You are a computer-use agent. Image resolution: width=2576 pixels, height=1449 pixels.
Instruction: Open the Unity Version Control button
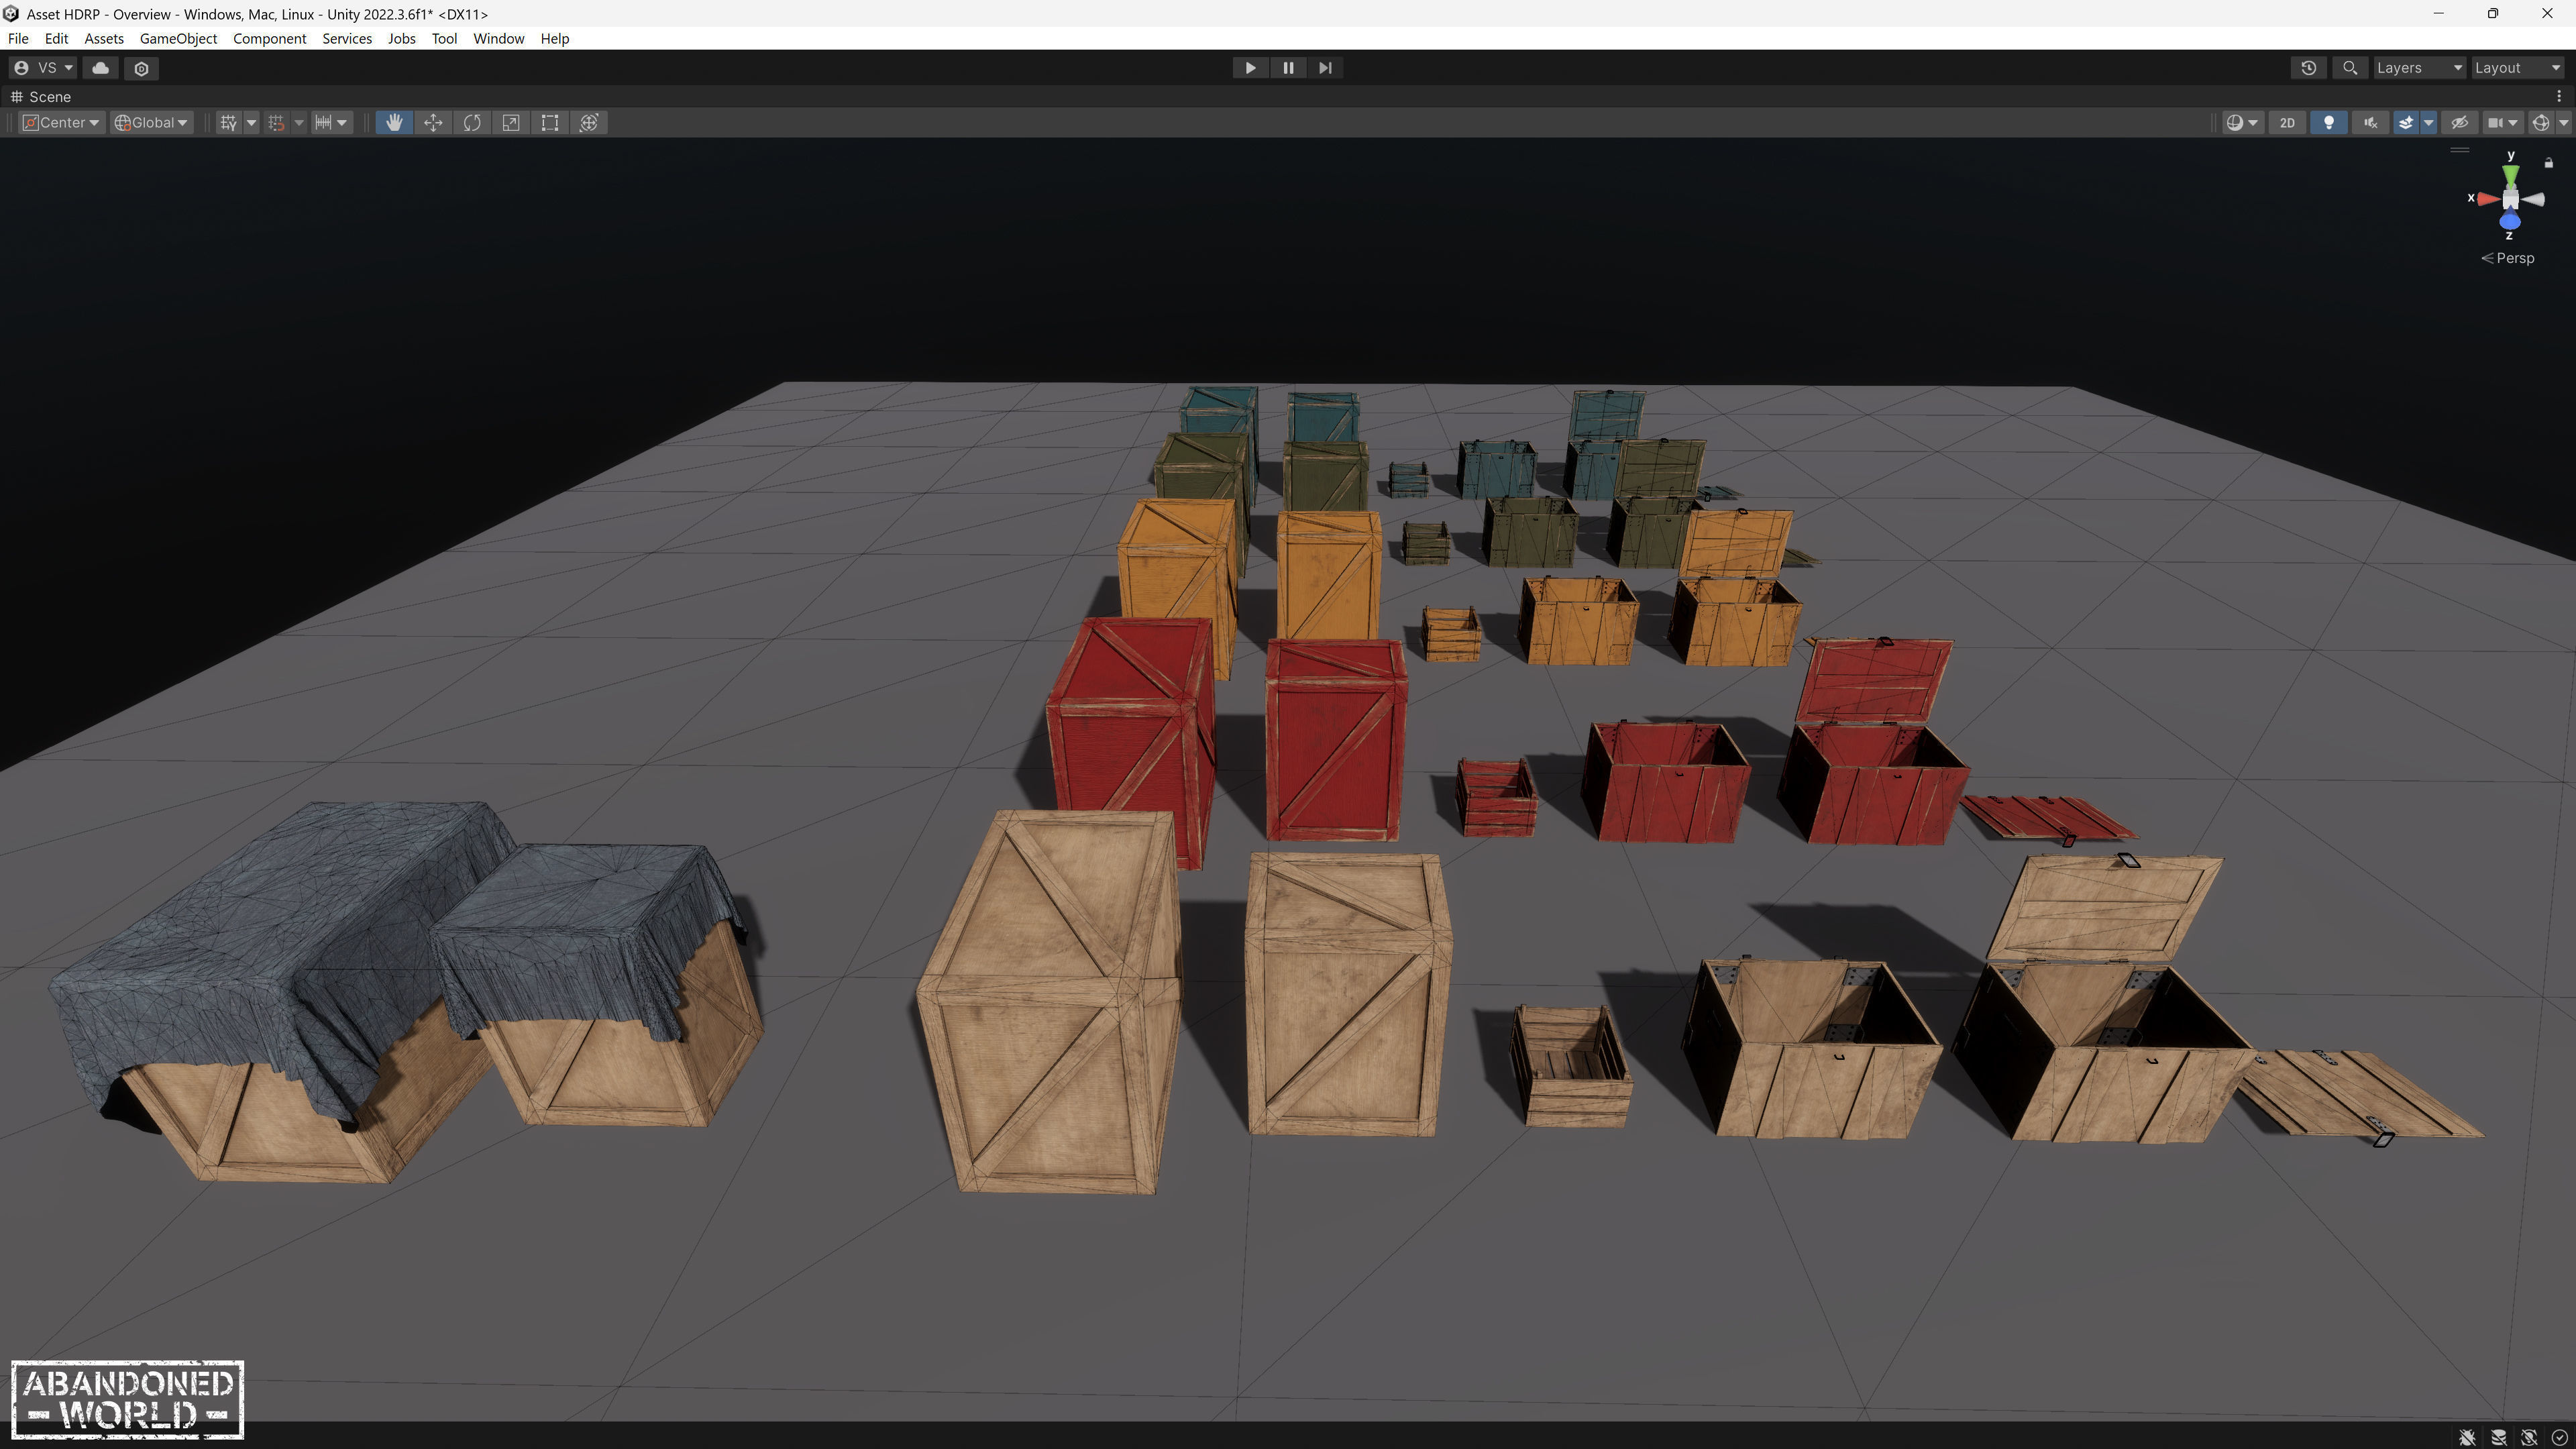[x=141, y=68]
